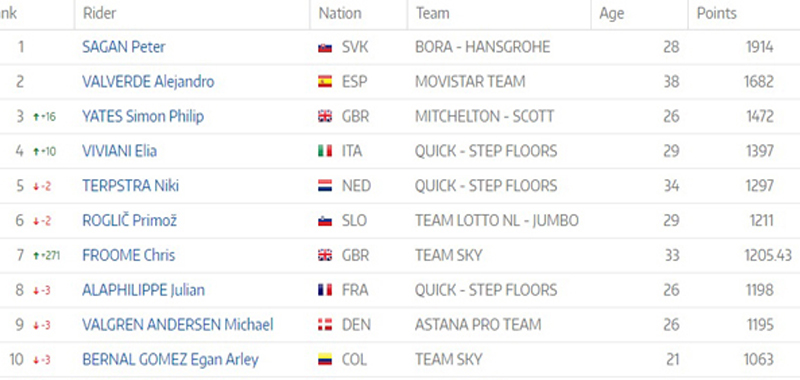Viewport: 800px width, 380px height.
Task: Click the Netherlands flag beside NED
Action: coord(325,186)
